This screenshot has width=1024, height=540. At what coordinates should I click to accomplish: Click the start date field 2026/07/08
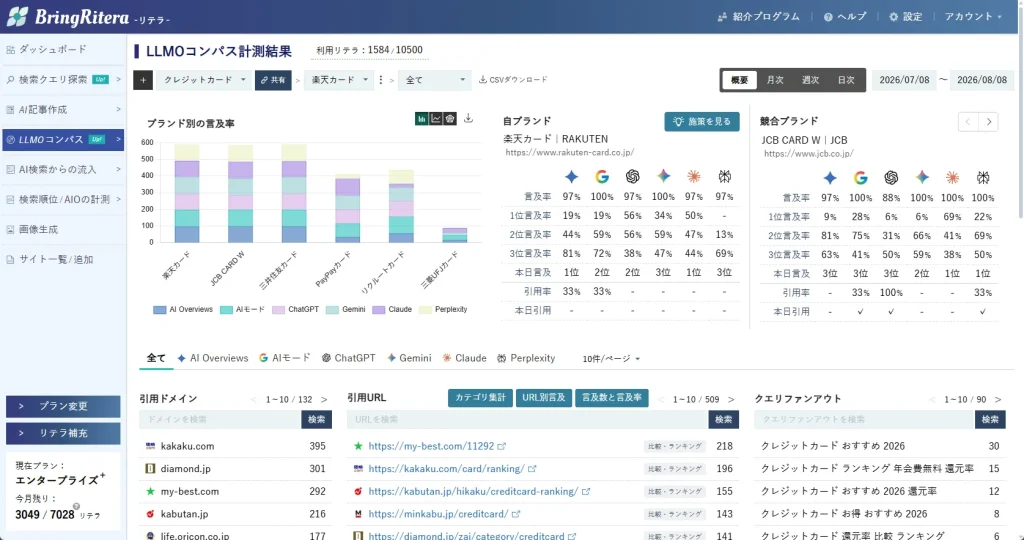[x=904, y=80]
